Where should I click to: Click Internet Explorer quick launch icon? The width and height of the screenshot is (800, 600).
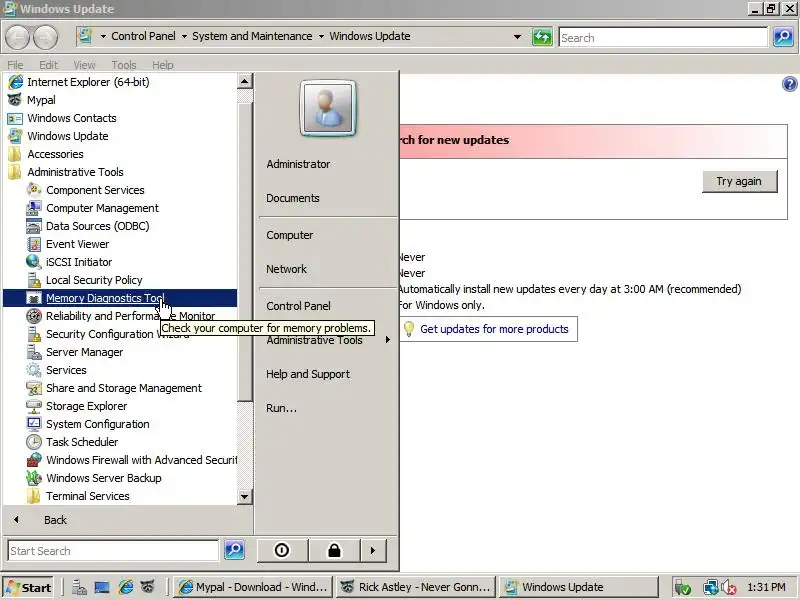tap(125, 587)
